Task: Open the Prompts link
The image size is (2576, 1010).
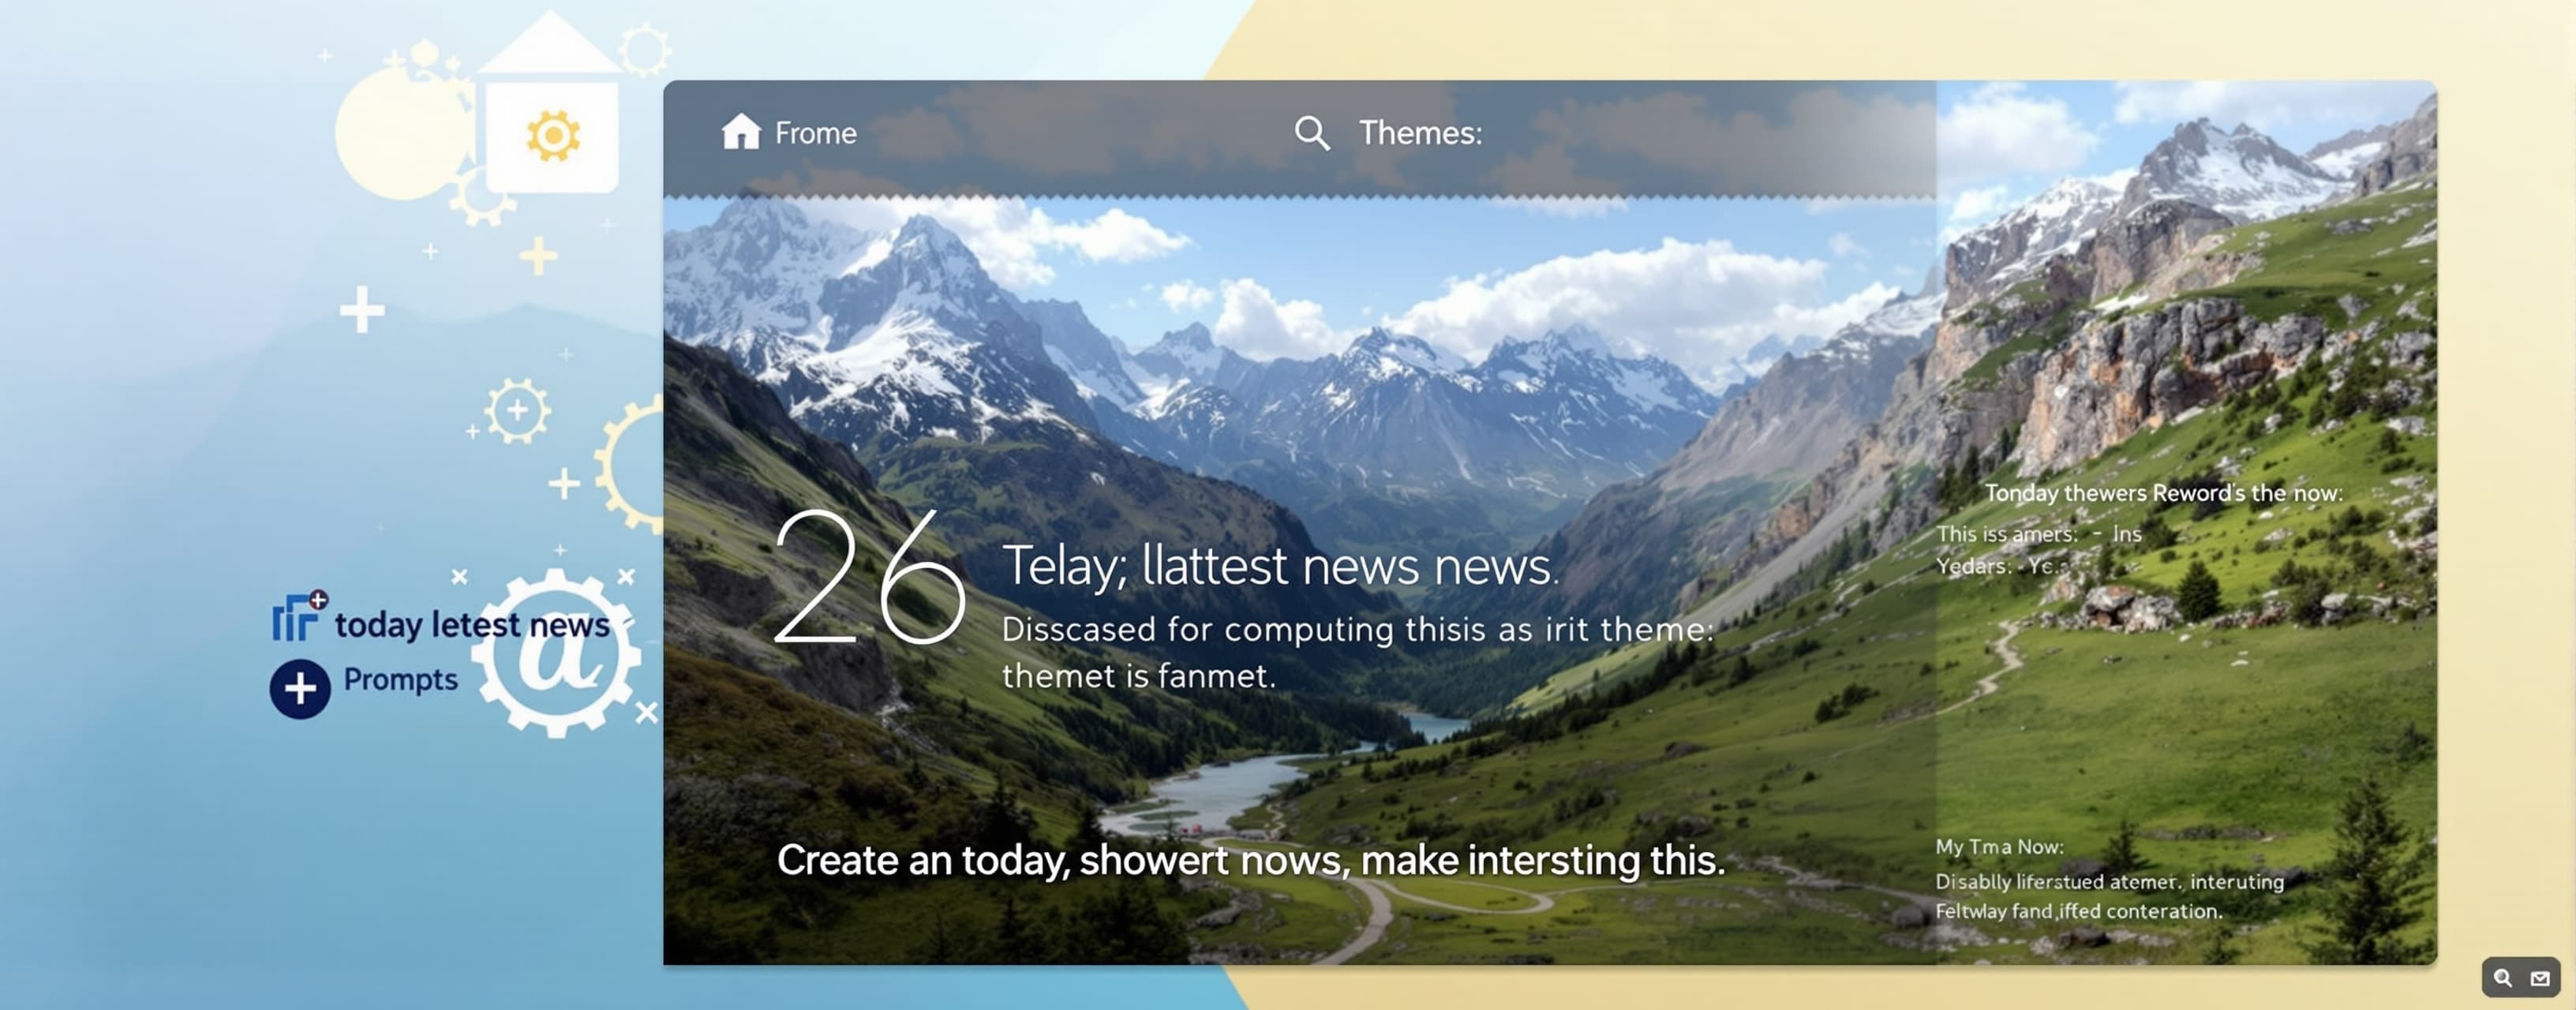Action: coord(400,680)
